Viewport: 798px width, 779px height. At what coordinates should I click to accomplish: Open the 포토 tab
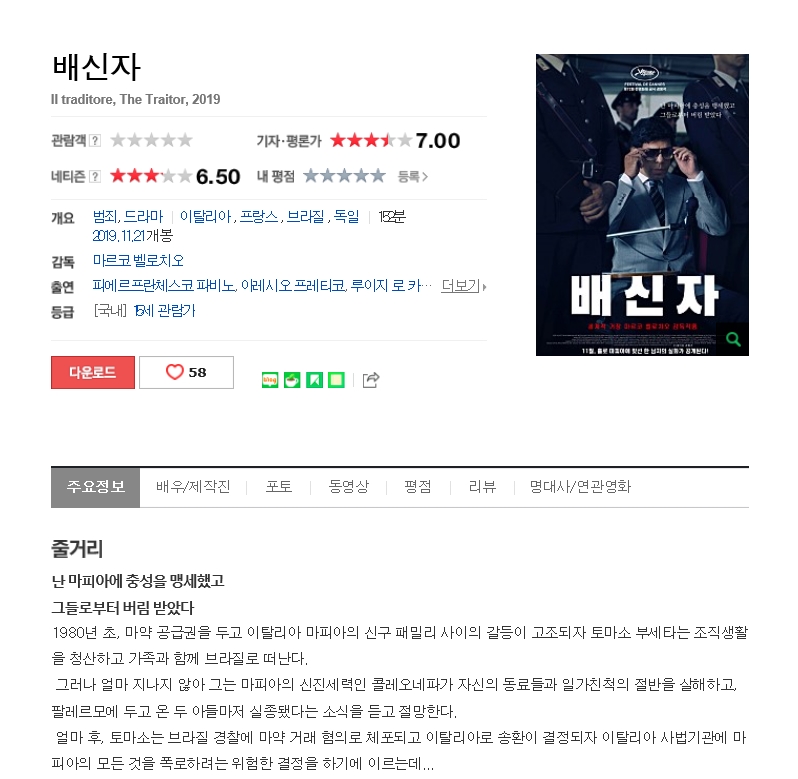tap(279, 487)
